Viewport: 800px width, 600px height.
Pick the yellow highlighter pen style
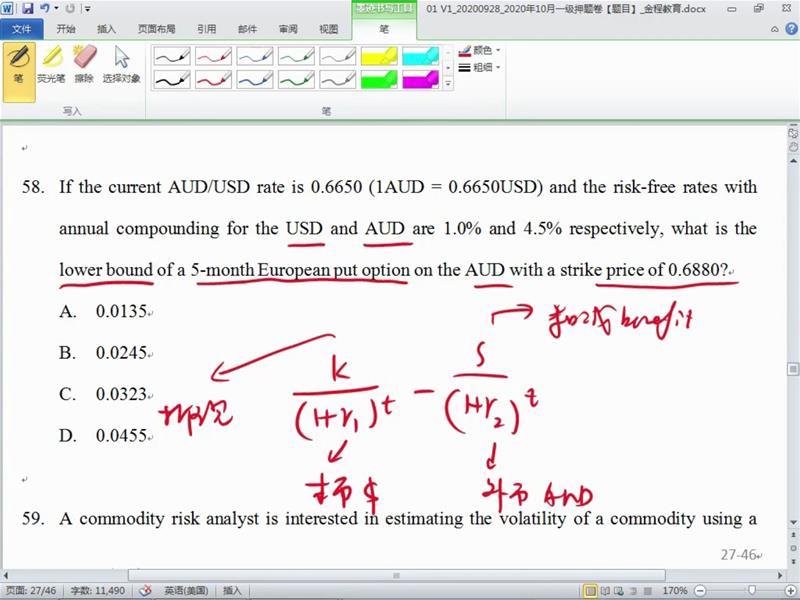point(379,56)
